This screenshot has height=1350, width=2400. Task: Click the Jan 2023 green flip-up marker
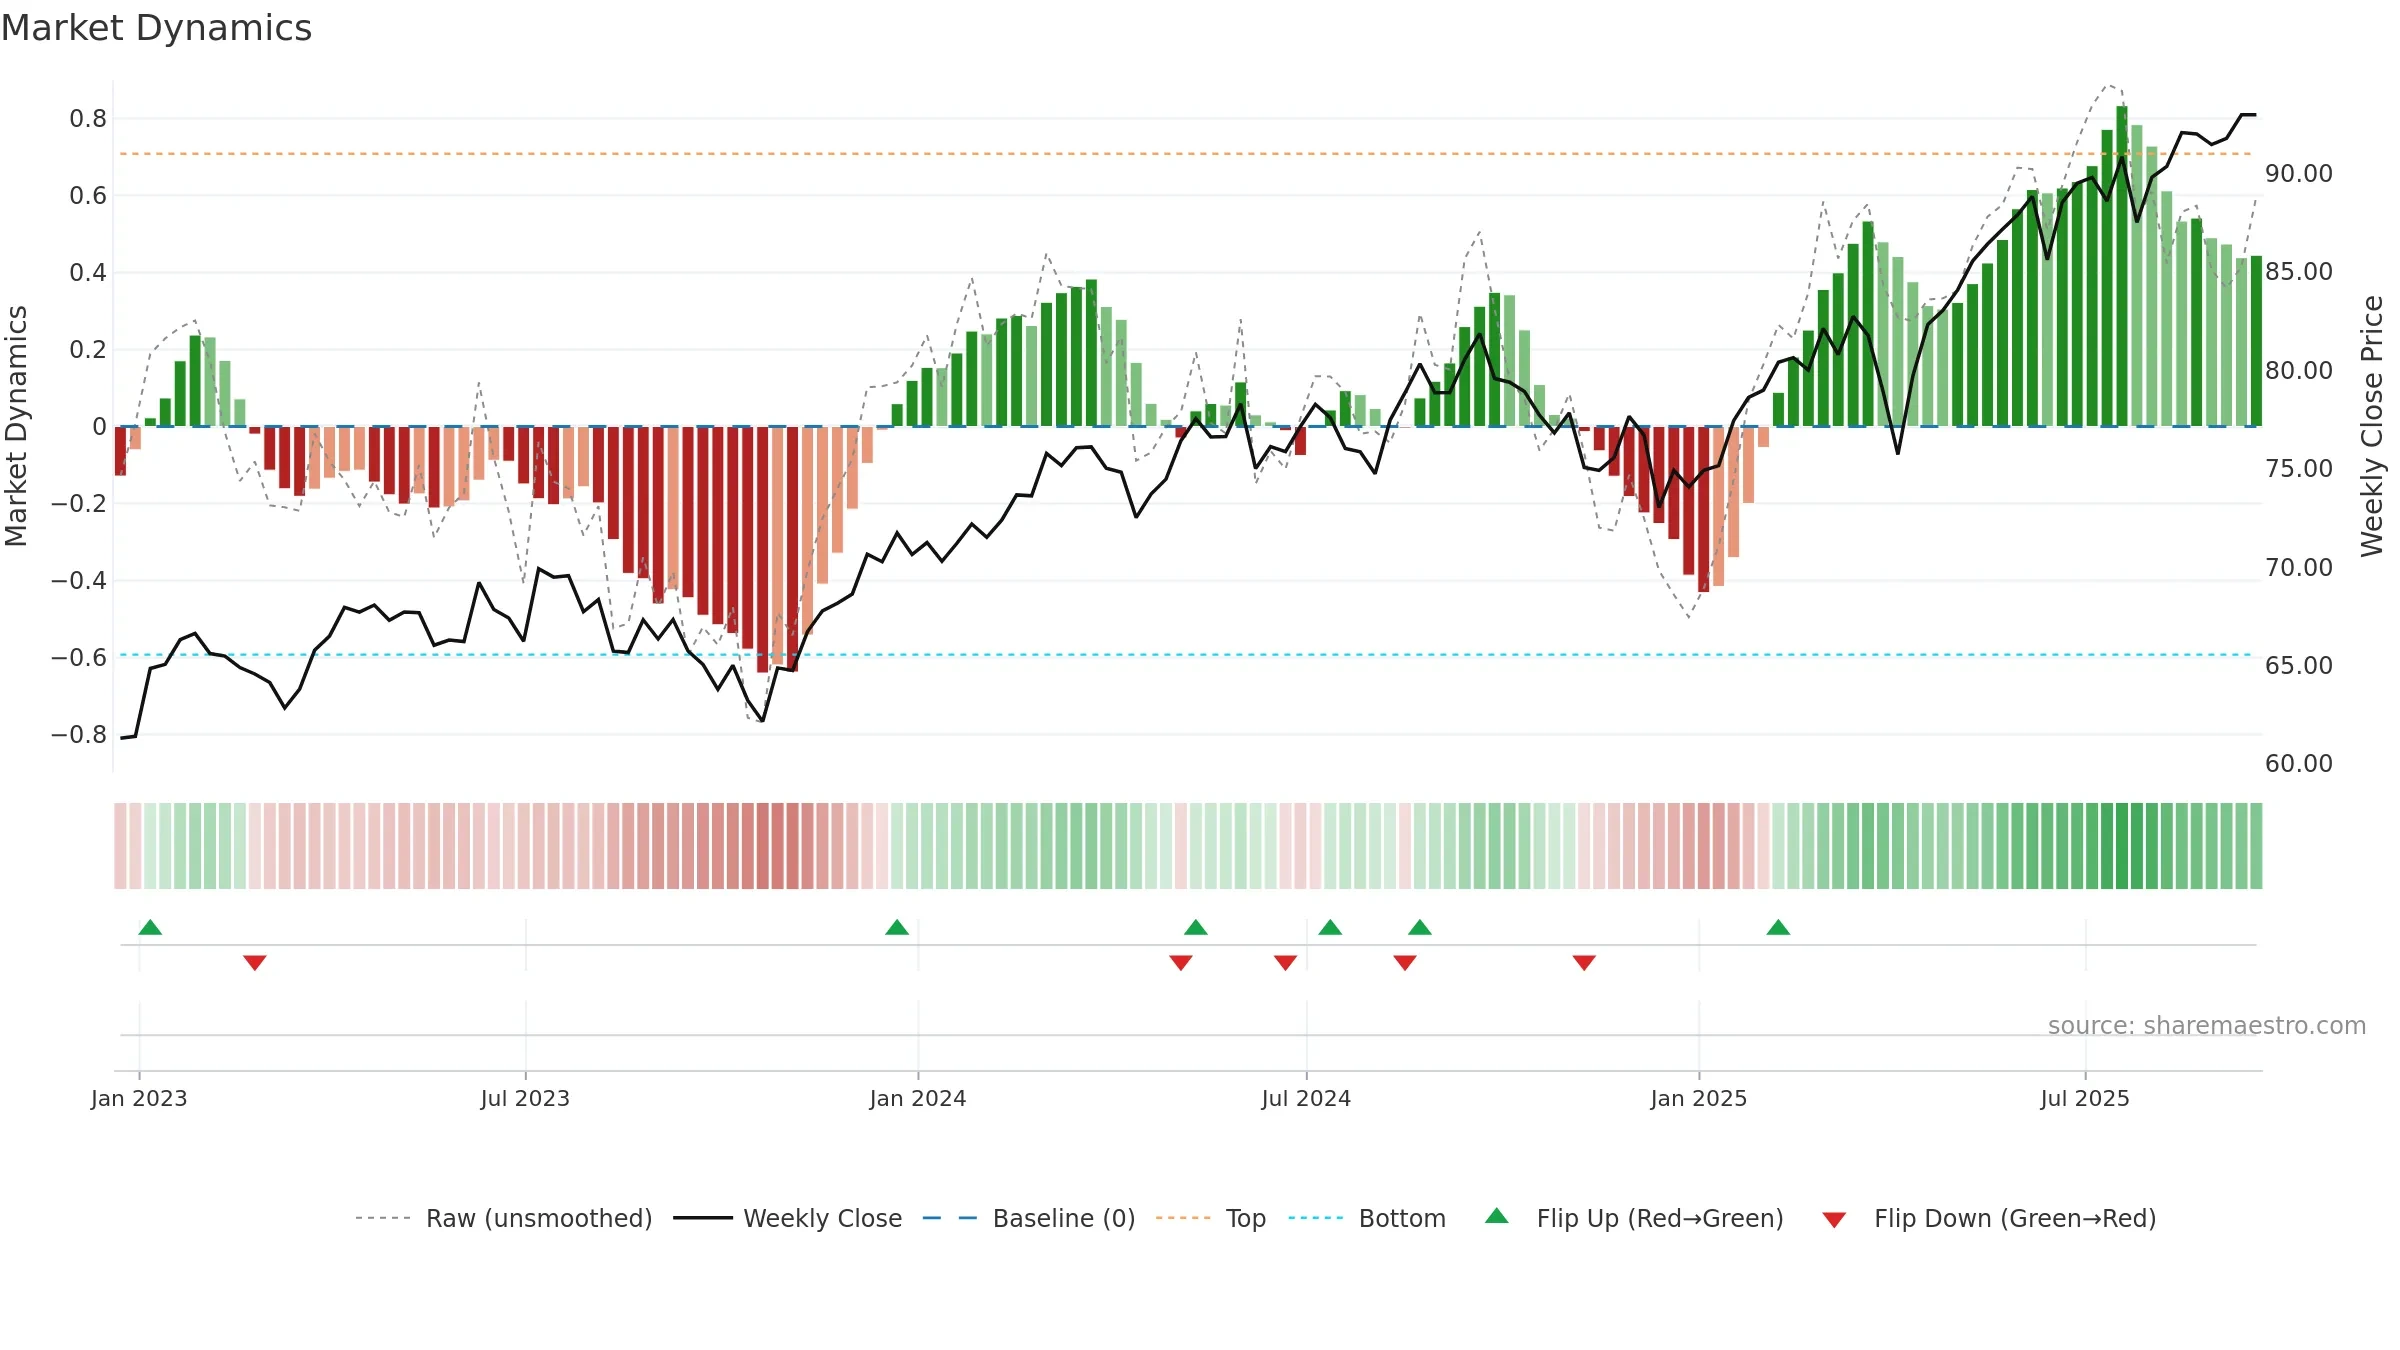point(150,927)
